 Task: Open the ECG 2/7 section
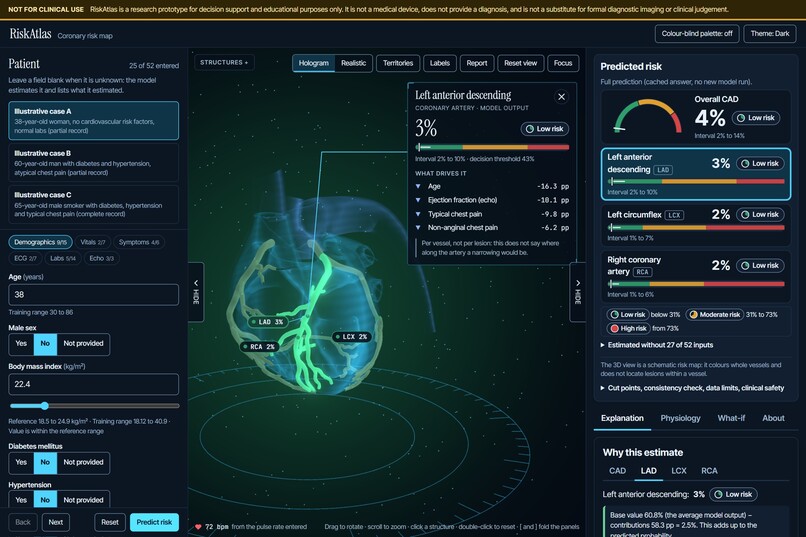point(25,258)
